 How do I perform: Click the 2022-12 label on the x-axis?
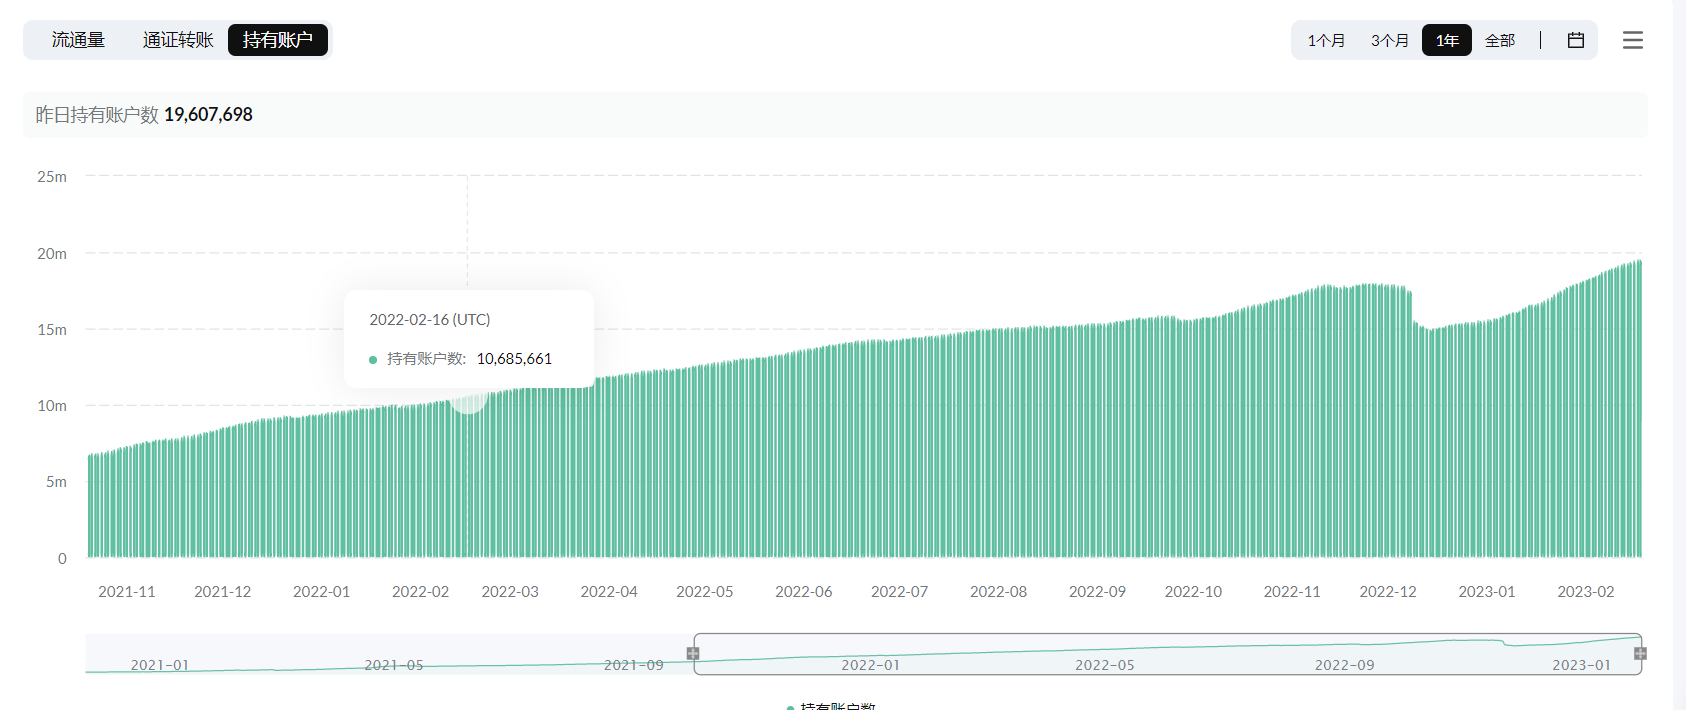[x=1387, y=592]
